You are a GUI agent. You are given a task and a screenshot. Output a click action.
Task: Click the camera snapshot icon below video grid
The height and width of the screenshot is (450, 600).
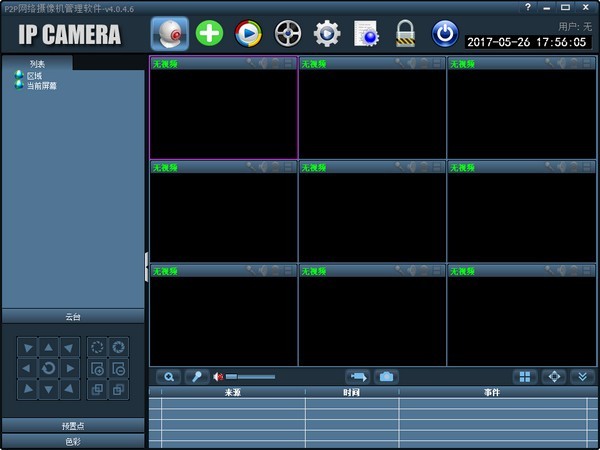[x=386, y=377]
